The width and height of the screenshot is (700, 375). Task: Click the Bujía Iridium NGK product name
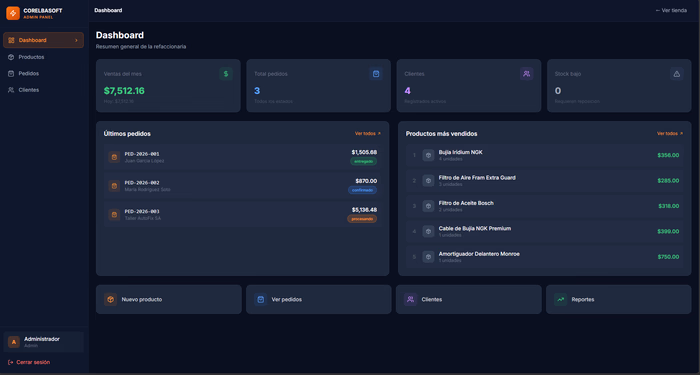click(x=461, y=152)
